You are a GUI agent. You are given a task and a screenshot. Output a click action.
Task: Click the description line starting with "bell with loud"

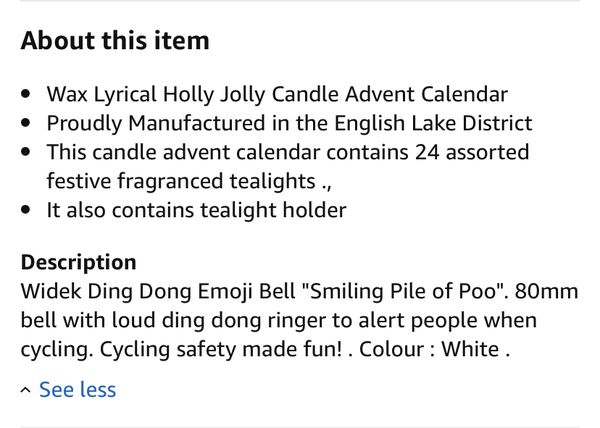[x=278, y=321]
